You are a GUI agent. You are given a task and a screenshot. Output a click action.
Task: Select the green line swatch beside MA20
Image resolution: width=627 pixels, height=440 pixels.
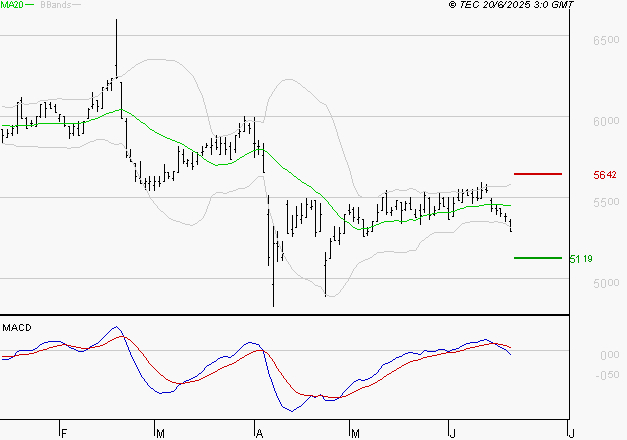pyautogui.click(x=30, y=6)
